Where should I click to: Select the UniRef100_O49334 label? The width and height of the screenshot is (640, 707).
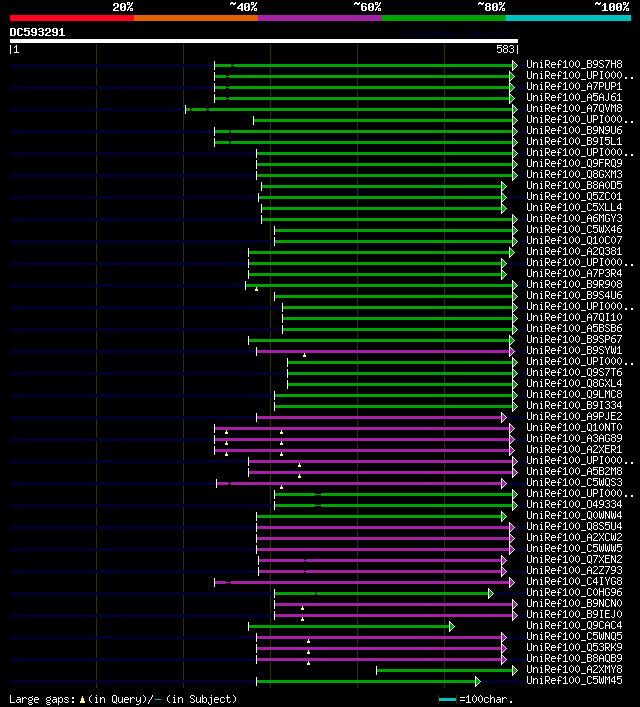click(574, 505)
